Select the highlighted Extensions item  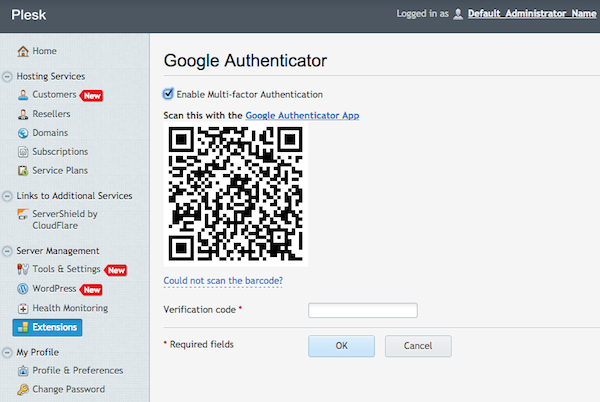(x=47, y=328)
